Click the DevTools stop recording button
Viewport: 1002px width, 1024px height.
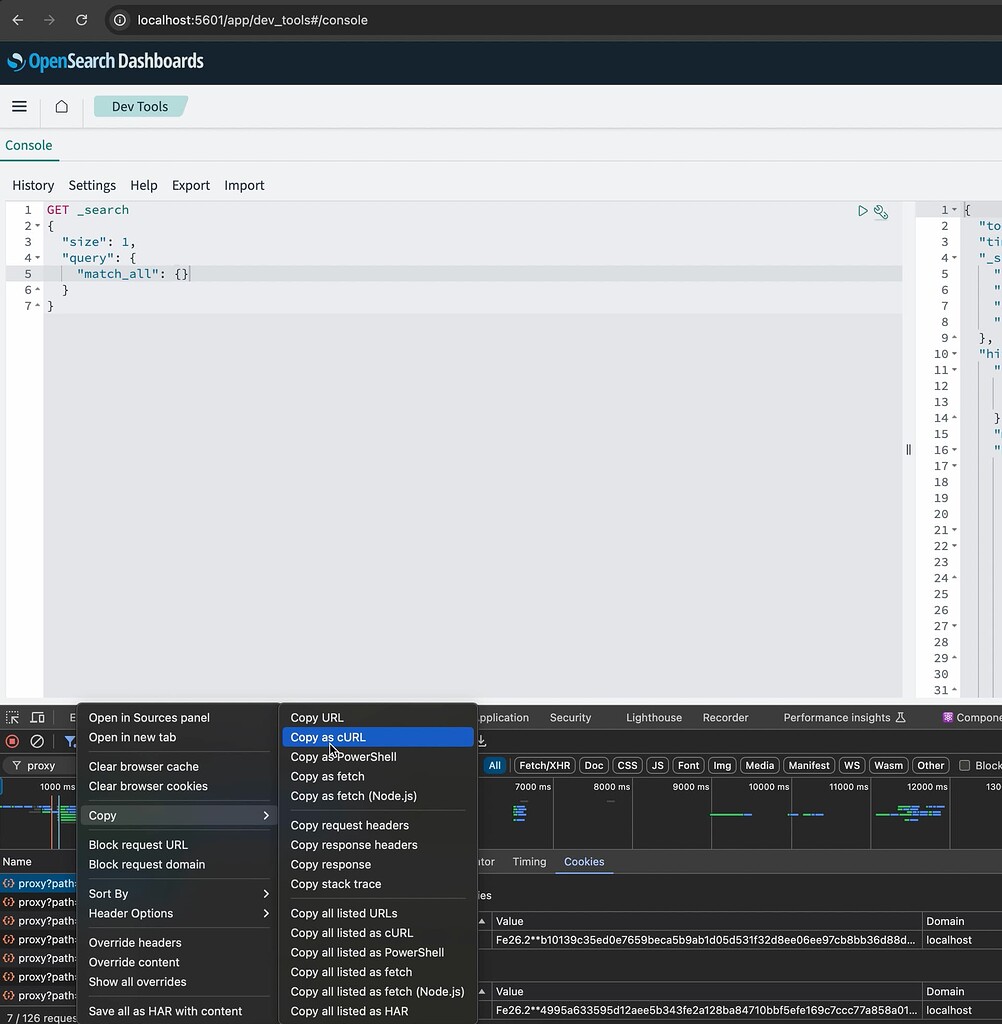[x=13, y=741]
